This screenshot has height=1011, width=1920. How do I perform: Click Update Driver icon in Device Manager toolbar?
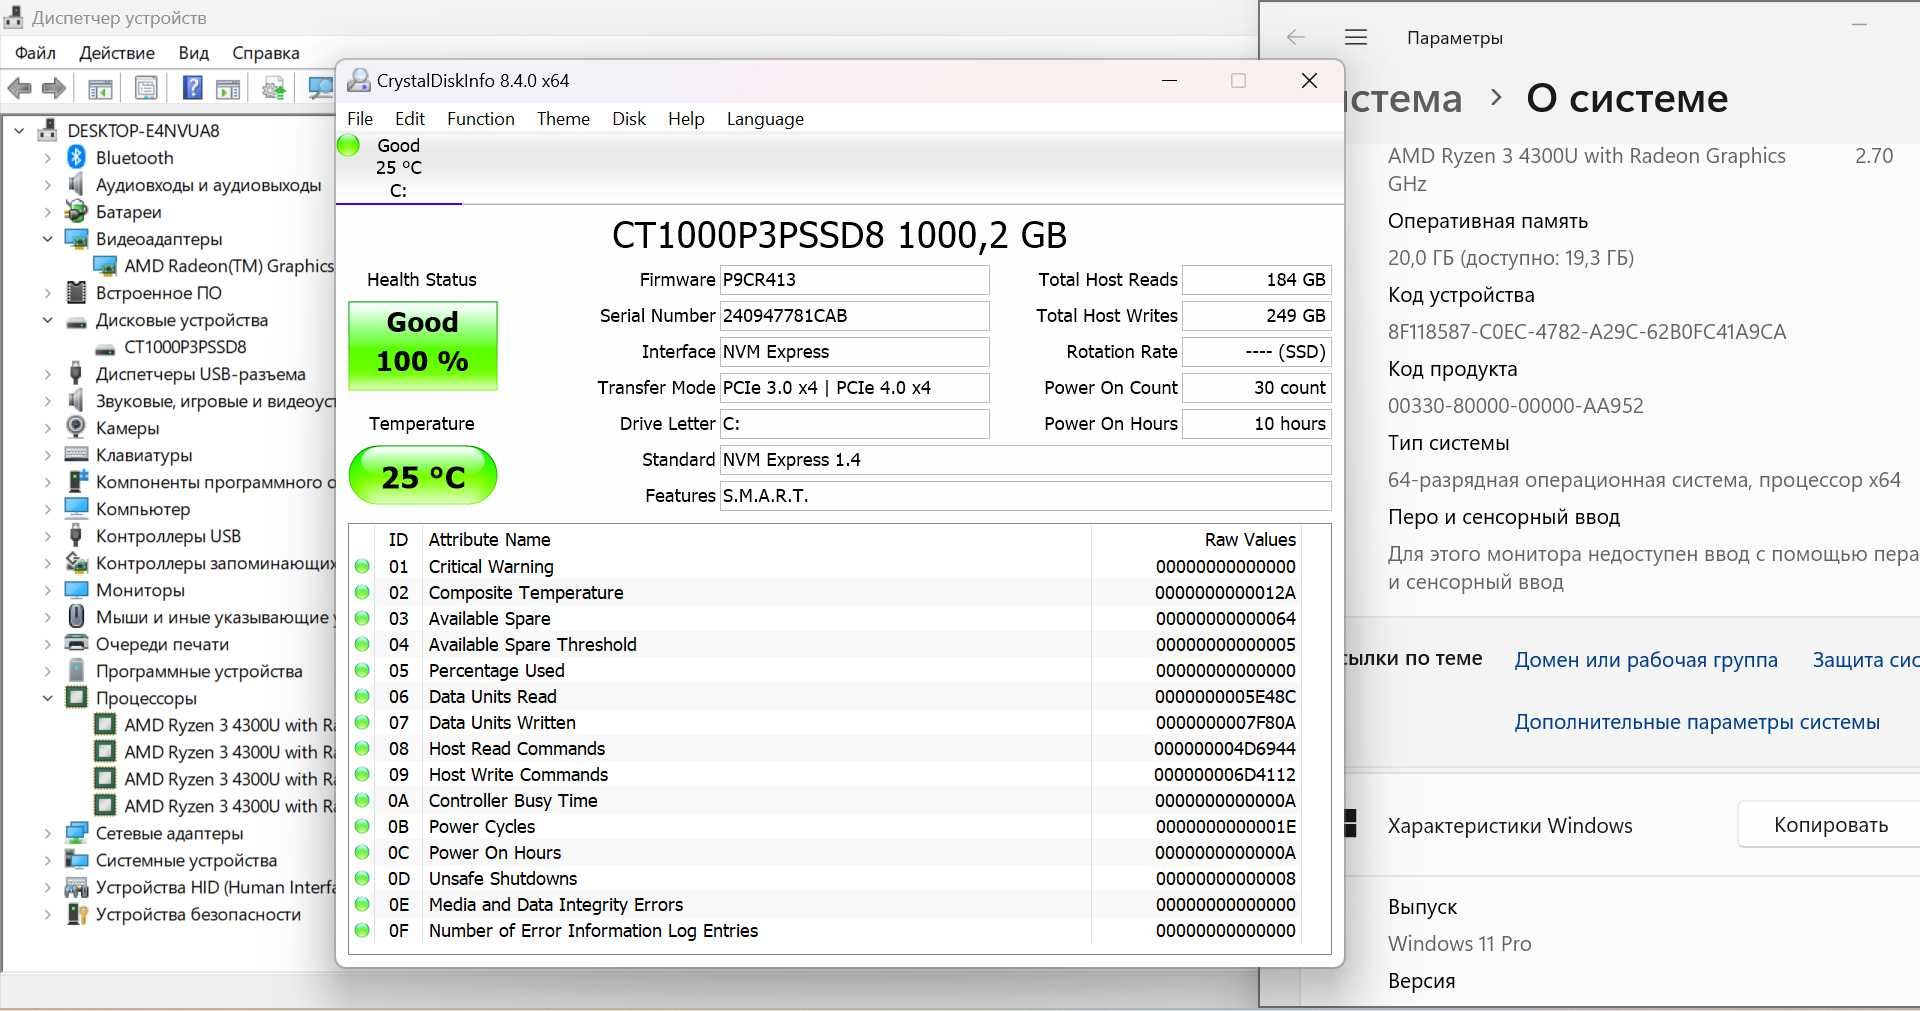coord(274,88)
